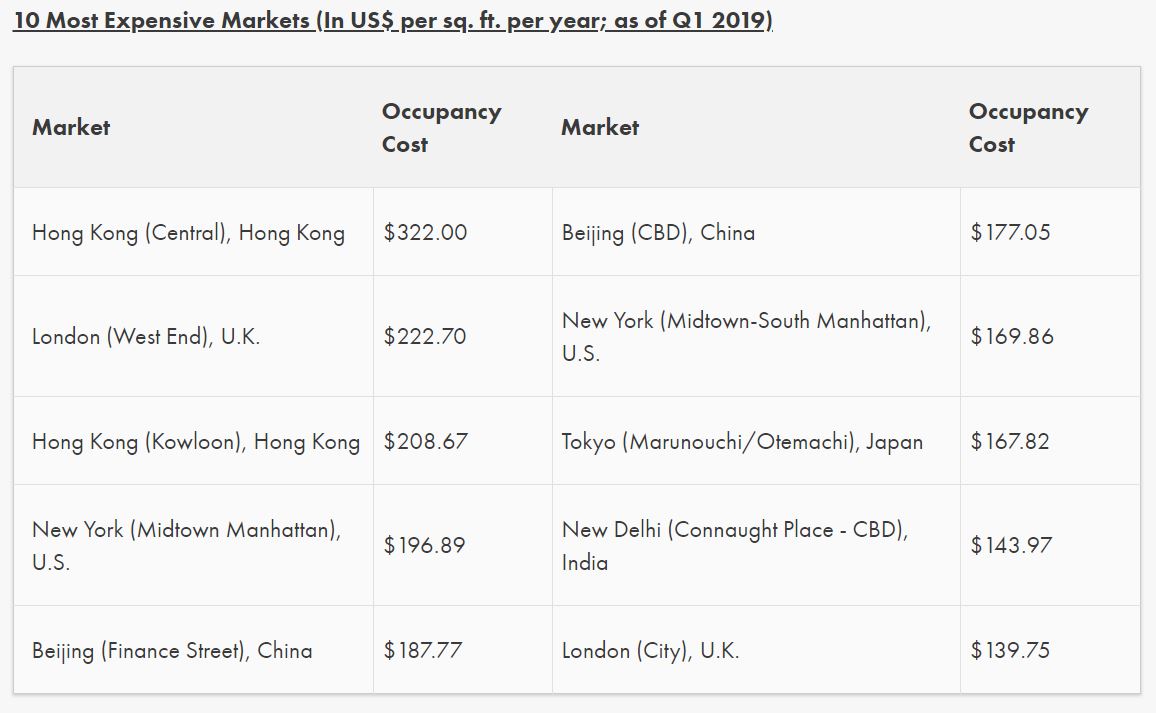
Task: Select the second 'Market' column header
Action: 600,128
